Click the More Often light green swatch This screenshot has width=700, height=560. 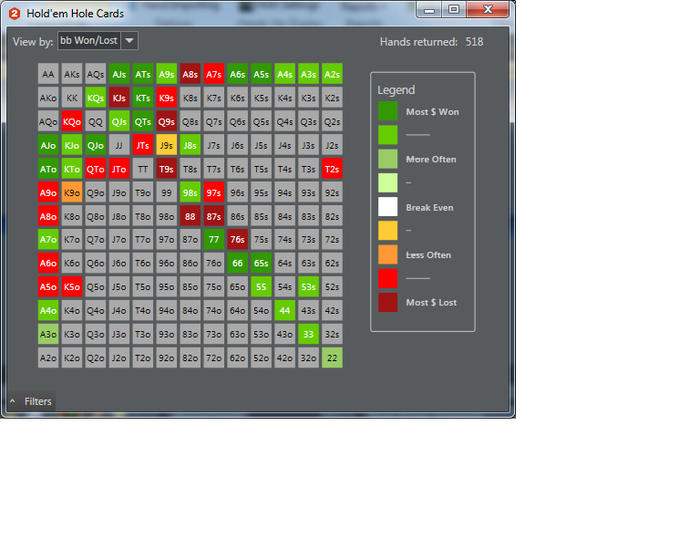coord(388,159)
